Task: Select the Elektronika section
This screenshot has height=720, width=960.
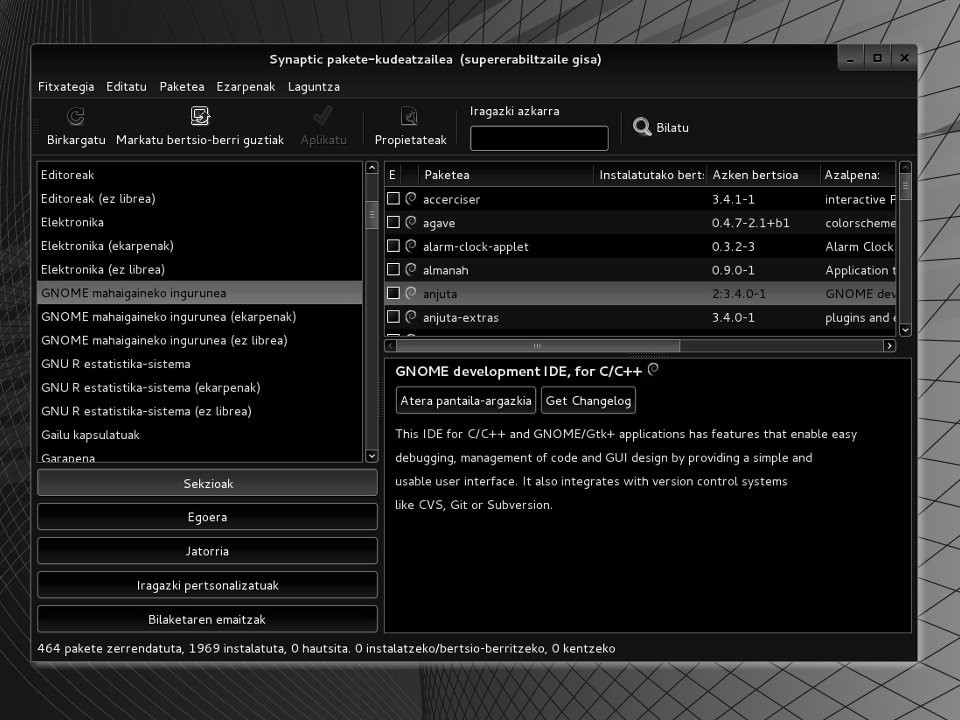Action: coord(200,222)
